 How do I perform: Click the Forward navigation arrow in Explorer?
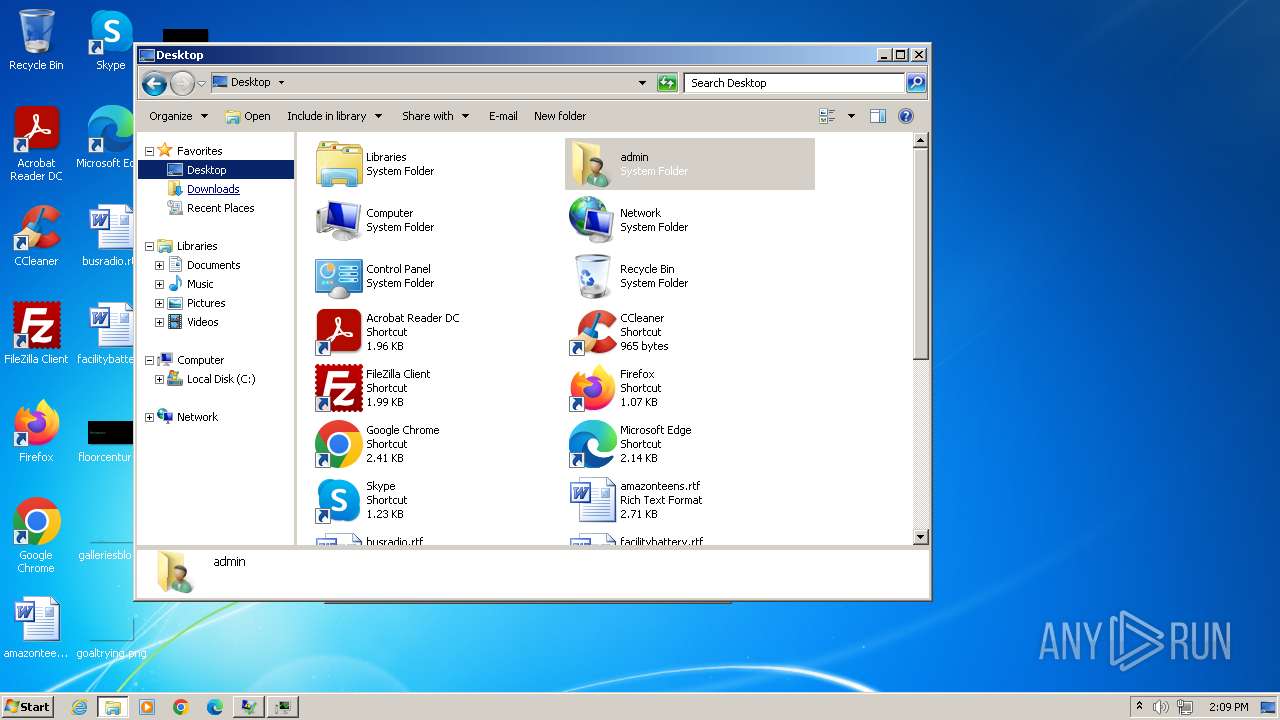click(x=182, y=83)
